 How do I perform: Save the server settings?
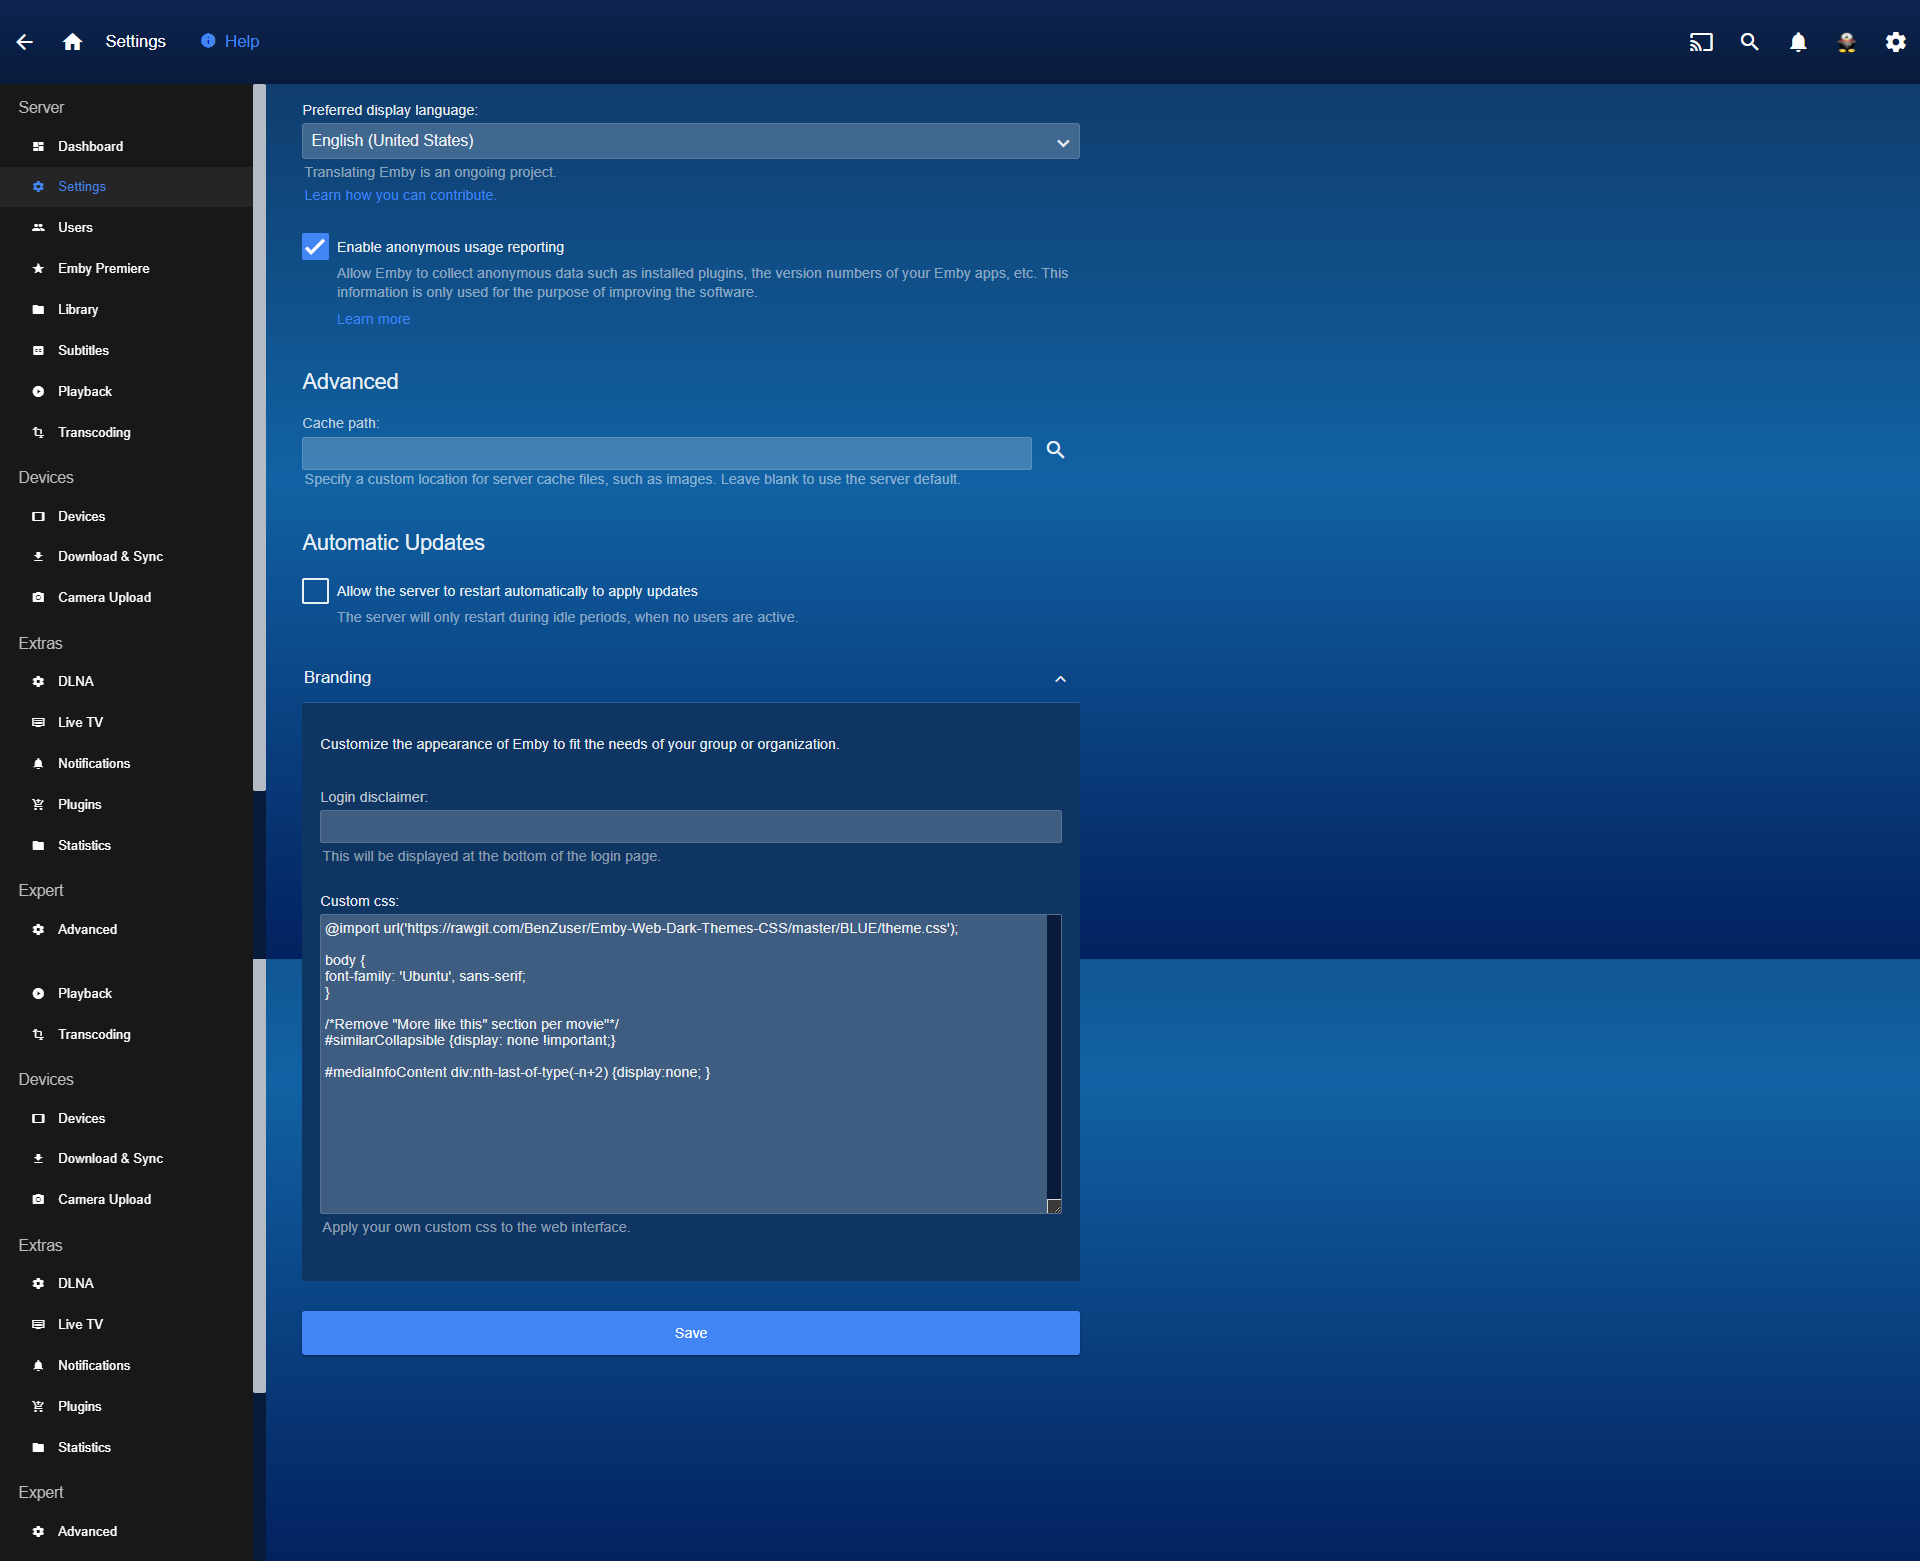[x=691, y=1333]
